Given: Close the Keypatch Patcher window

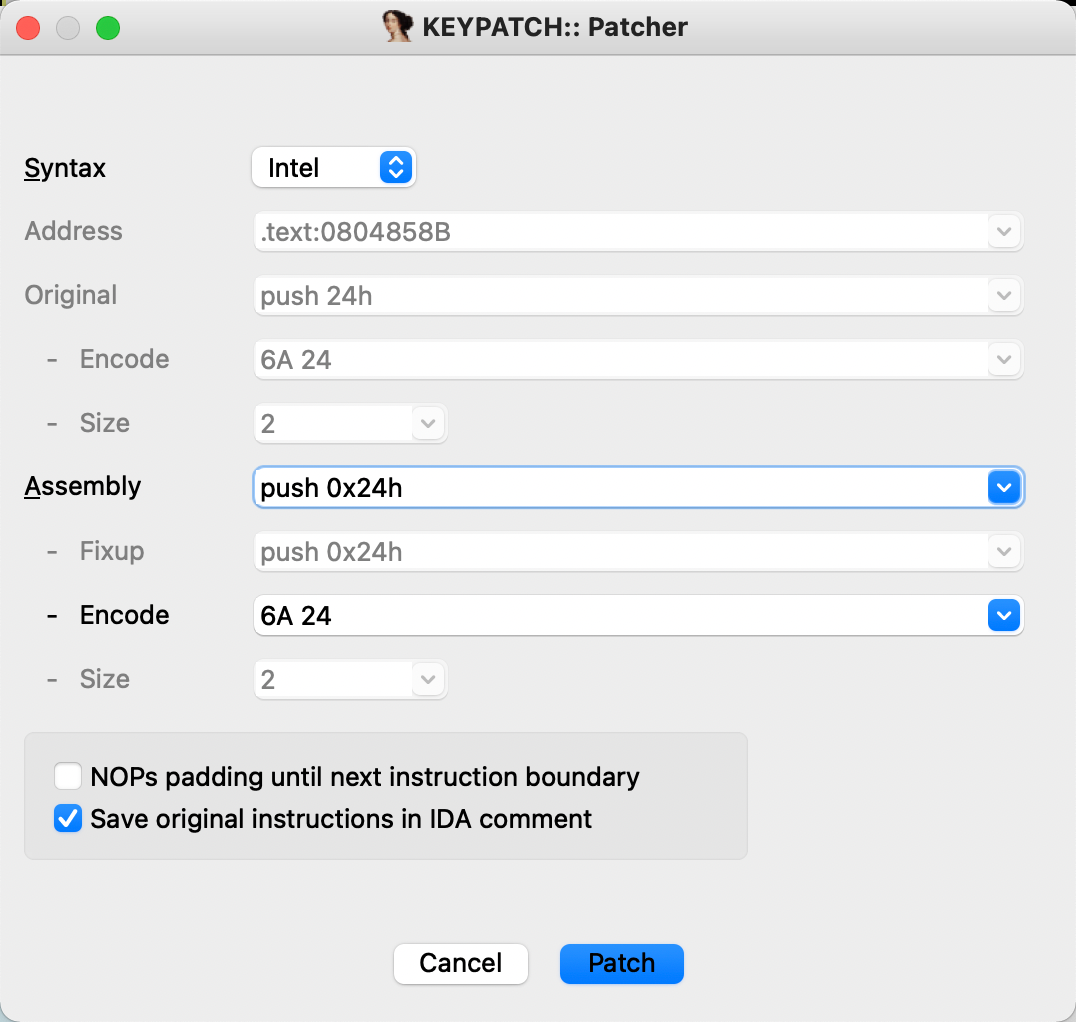Looking at the screenshot, I should (28, 28).
